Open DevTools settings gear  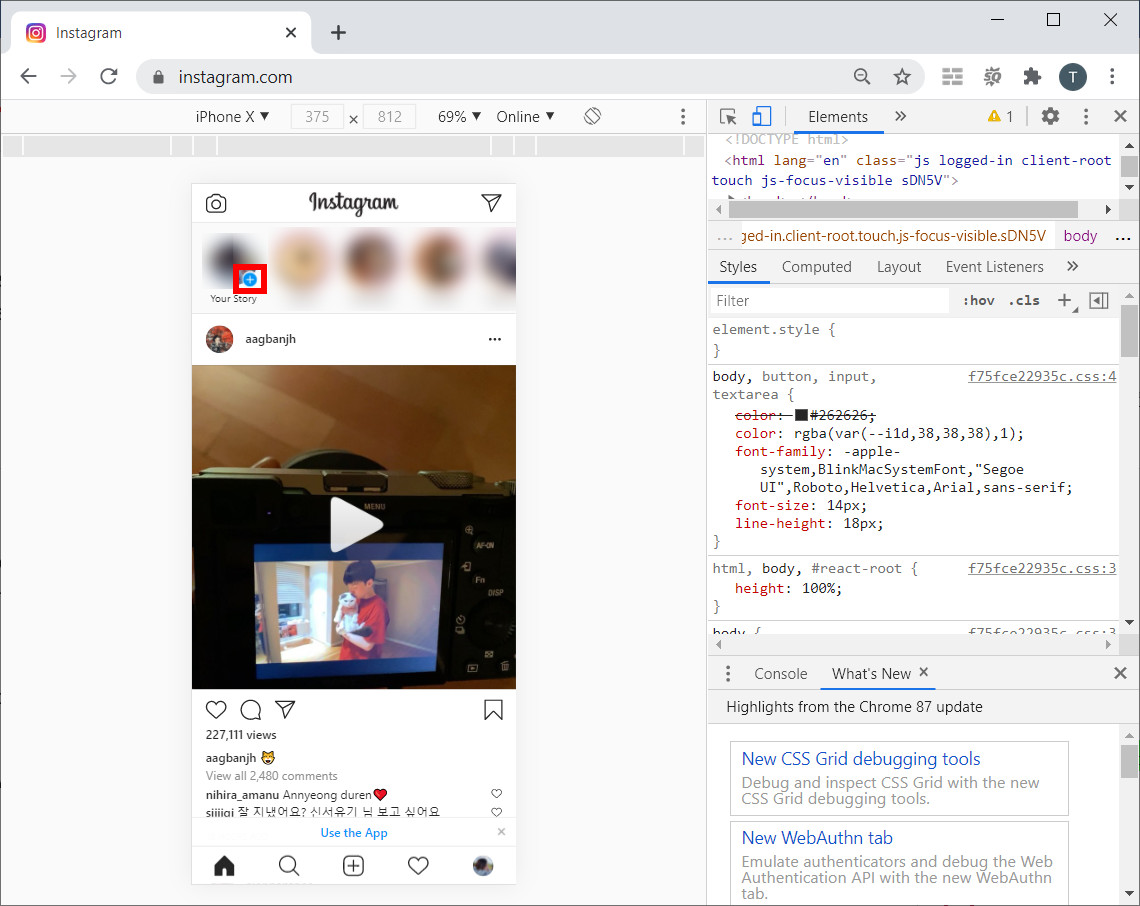(x=1051, y=116)
